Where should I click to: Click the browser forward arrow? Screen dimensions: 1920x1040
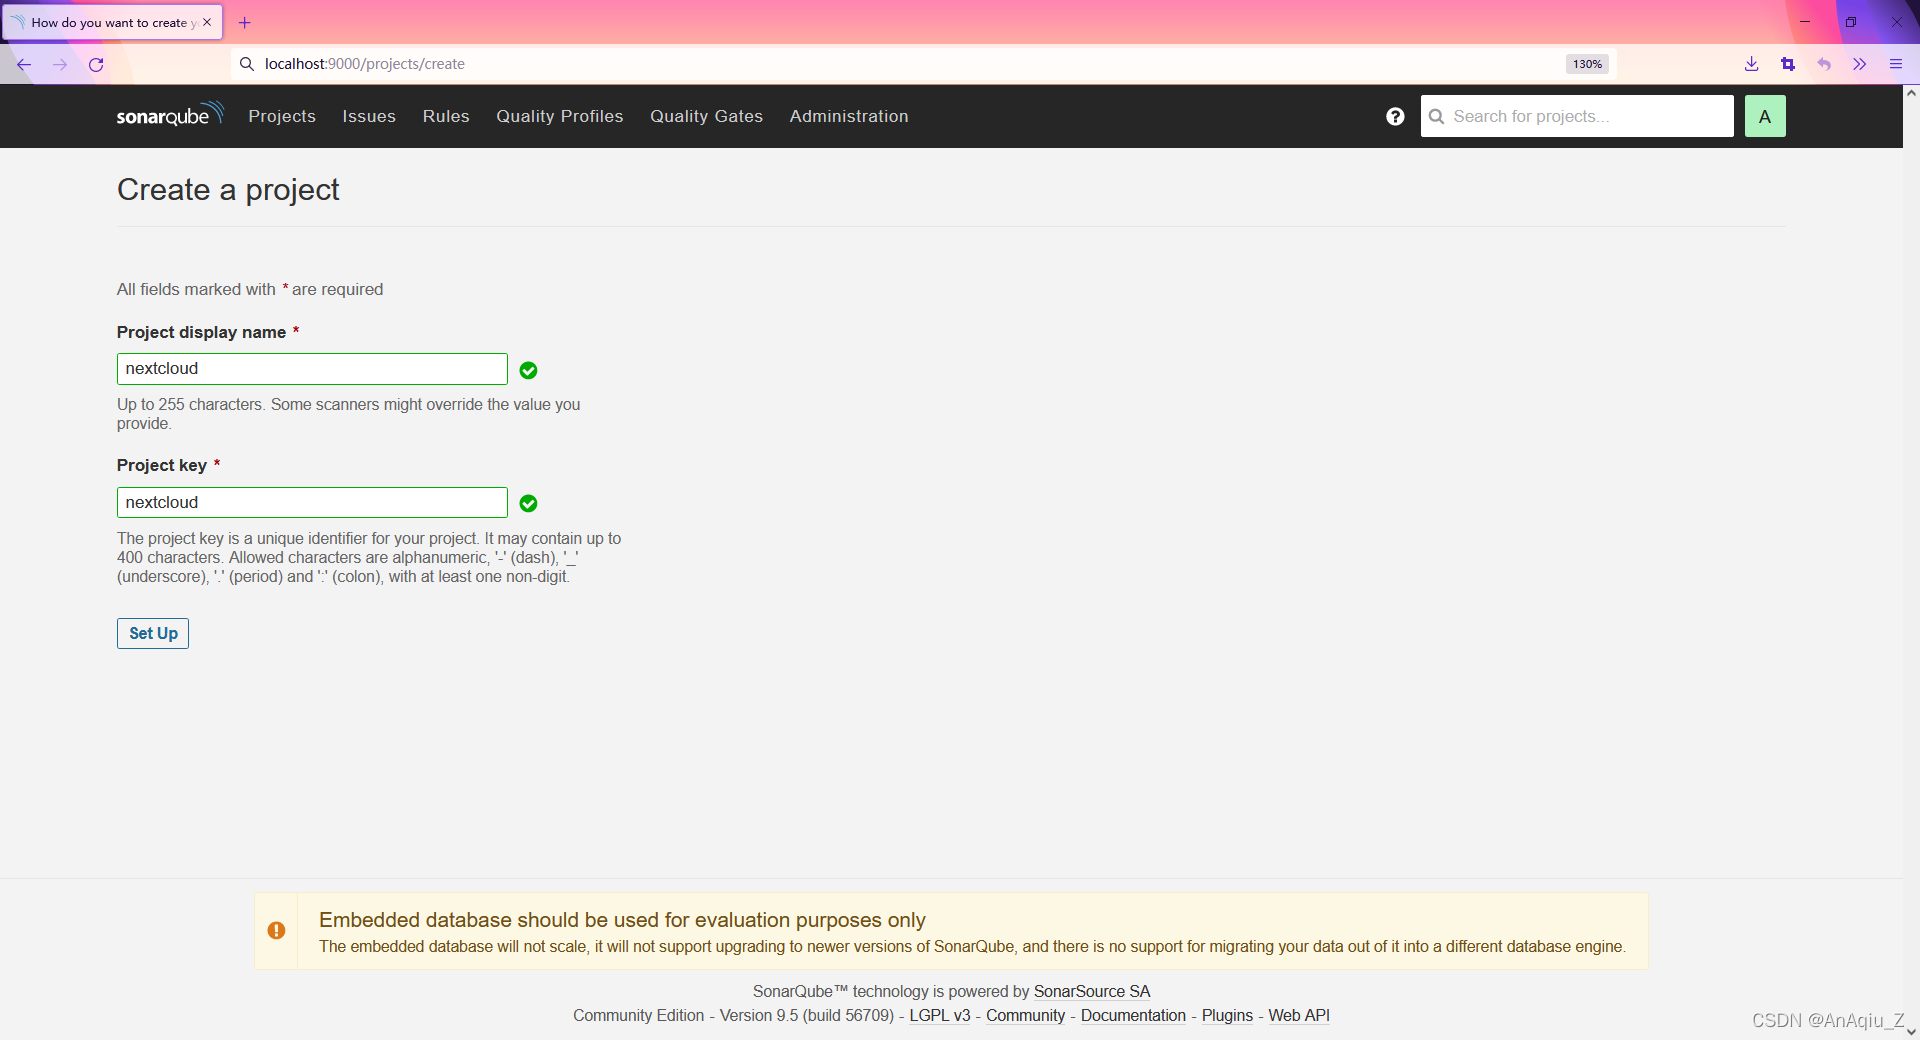tap(60, 64)
